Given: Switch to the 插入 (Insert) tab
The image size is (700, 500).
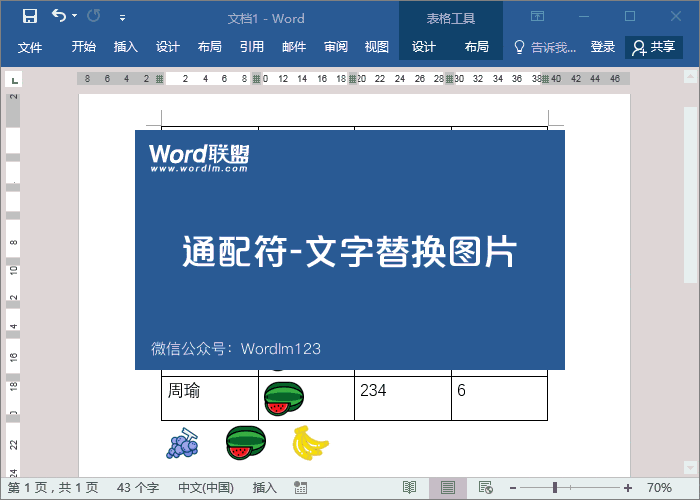Looking at the screenshot, I should coord(125,46).
